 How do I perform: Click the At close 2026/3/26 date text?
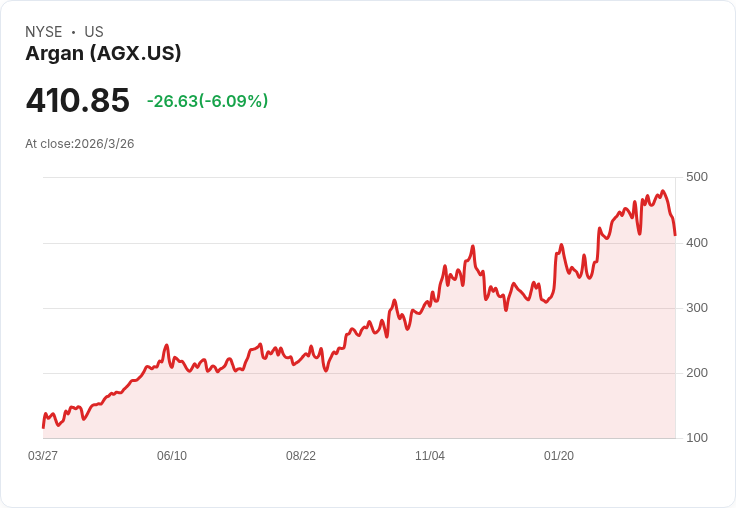click(x=80, y=144)
